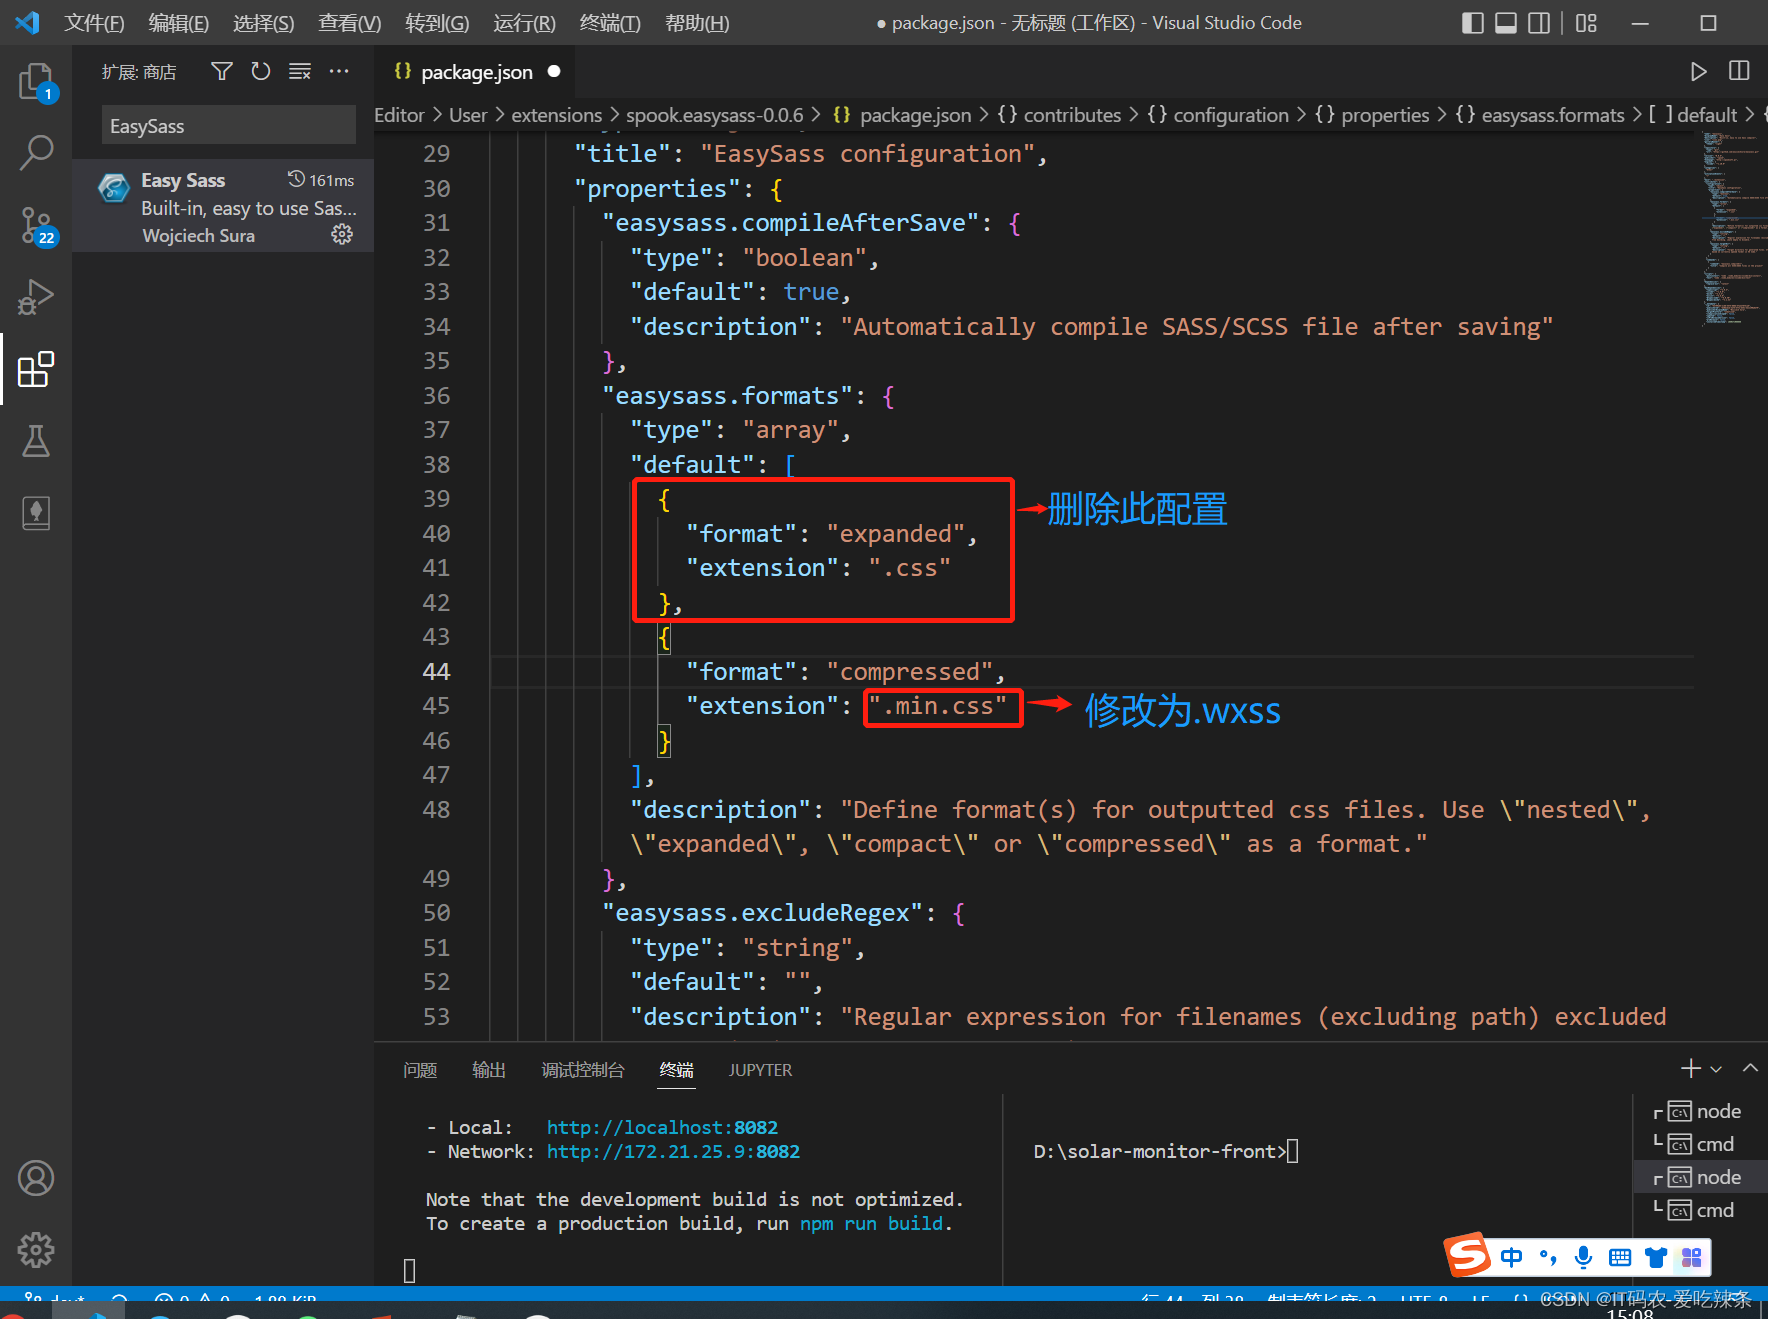Split the editor to the right
Viewport: 1768px width, 1319px height.
pos(1739,71)
